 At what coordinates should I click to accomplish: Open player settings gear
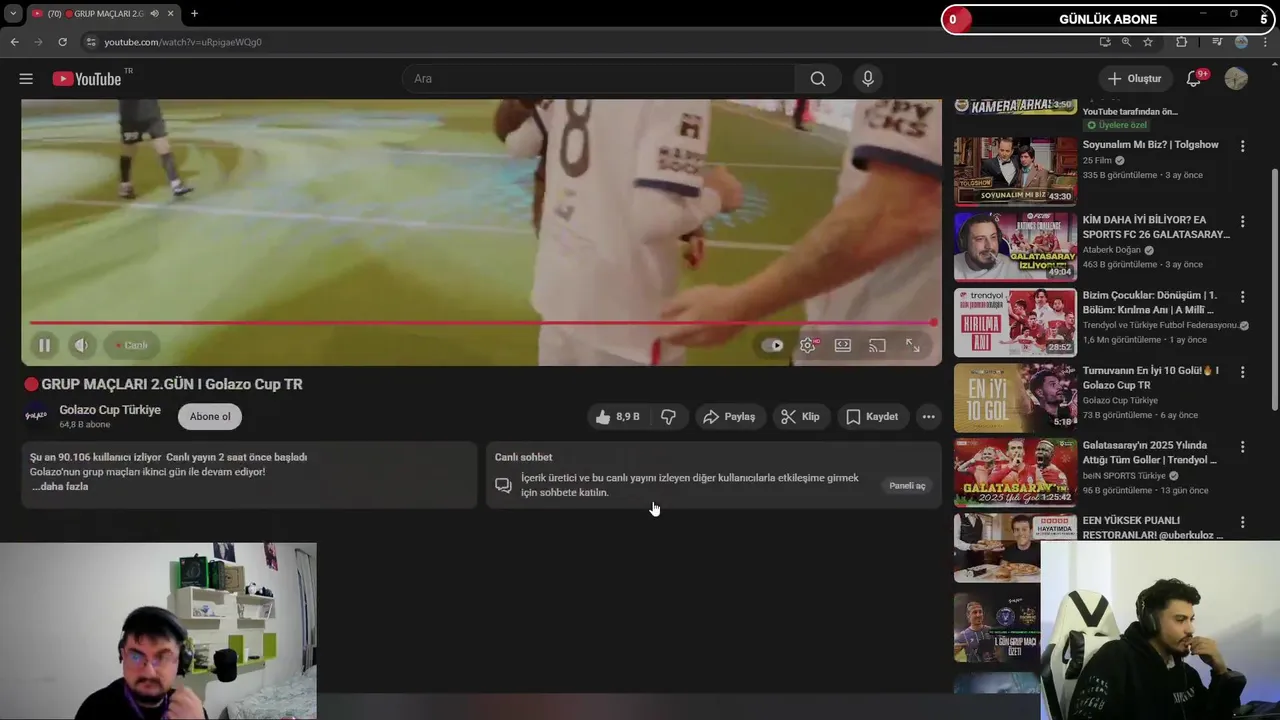click(808, 345)
